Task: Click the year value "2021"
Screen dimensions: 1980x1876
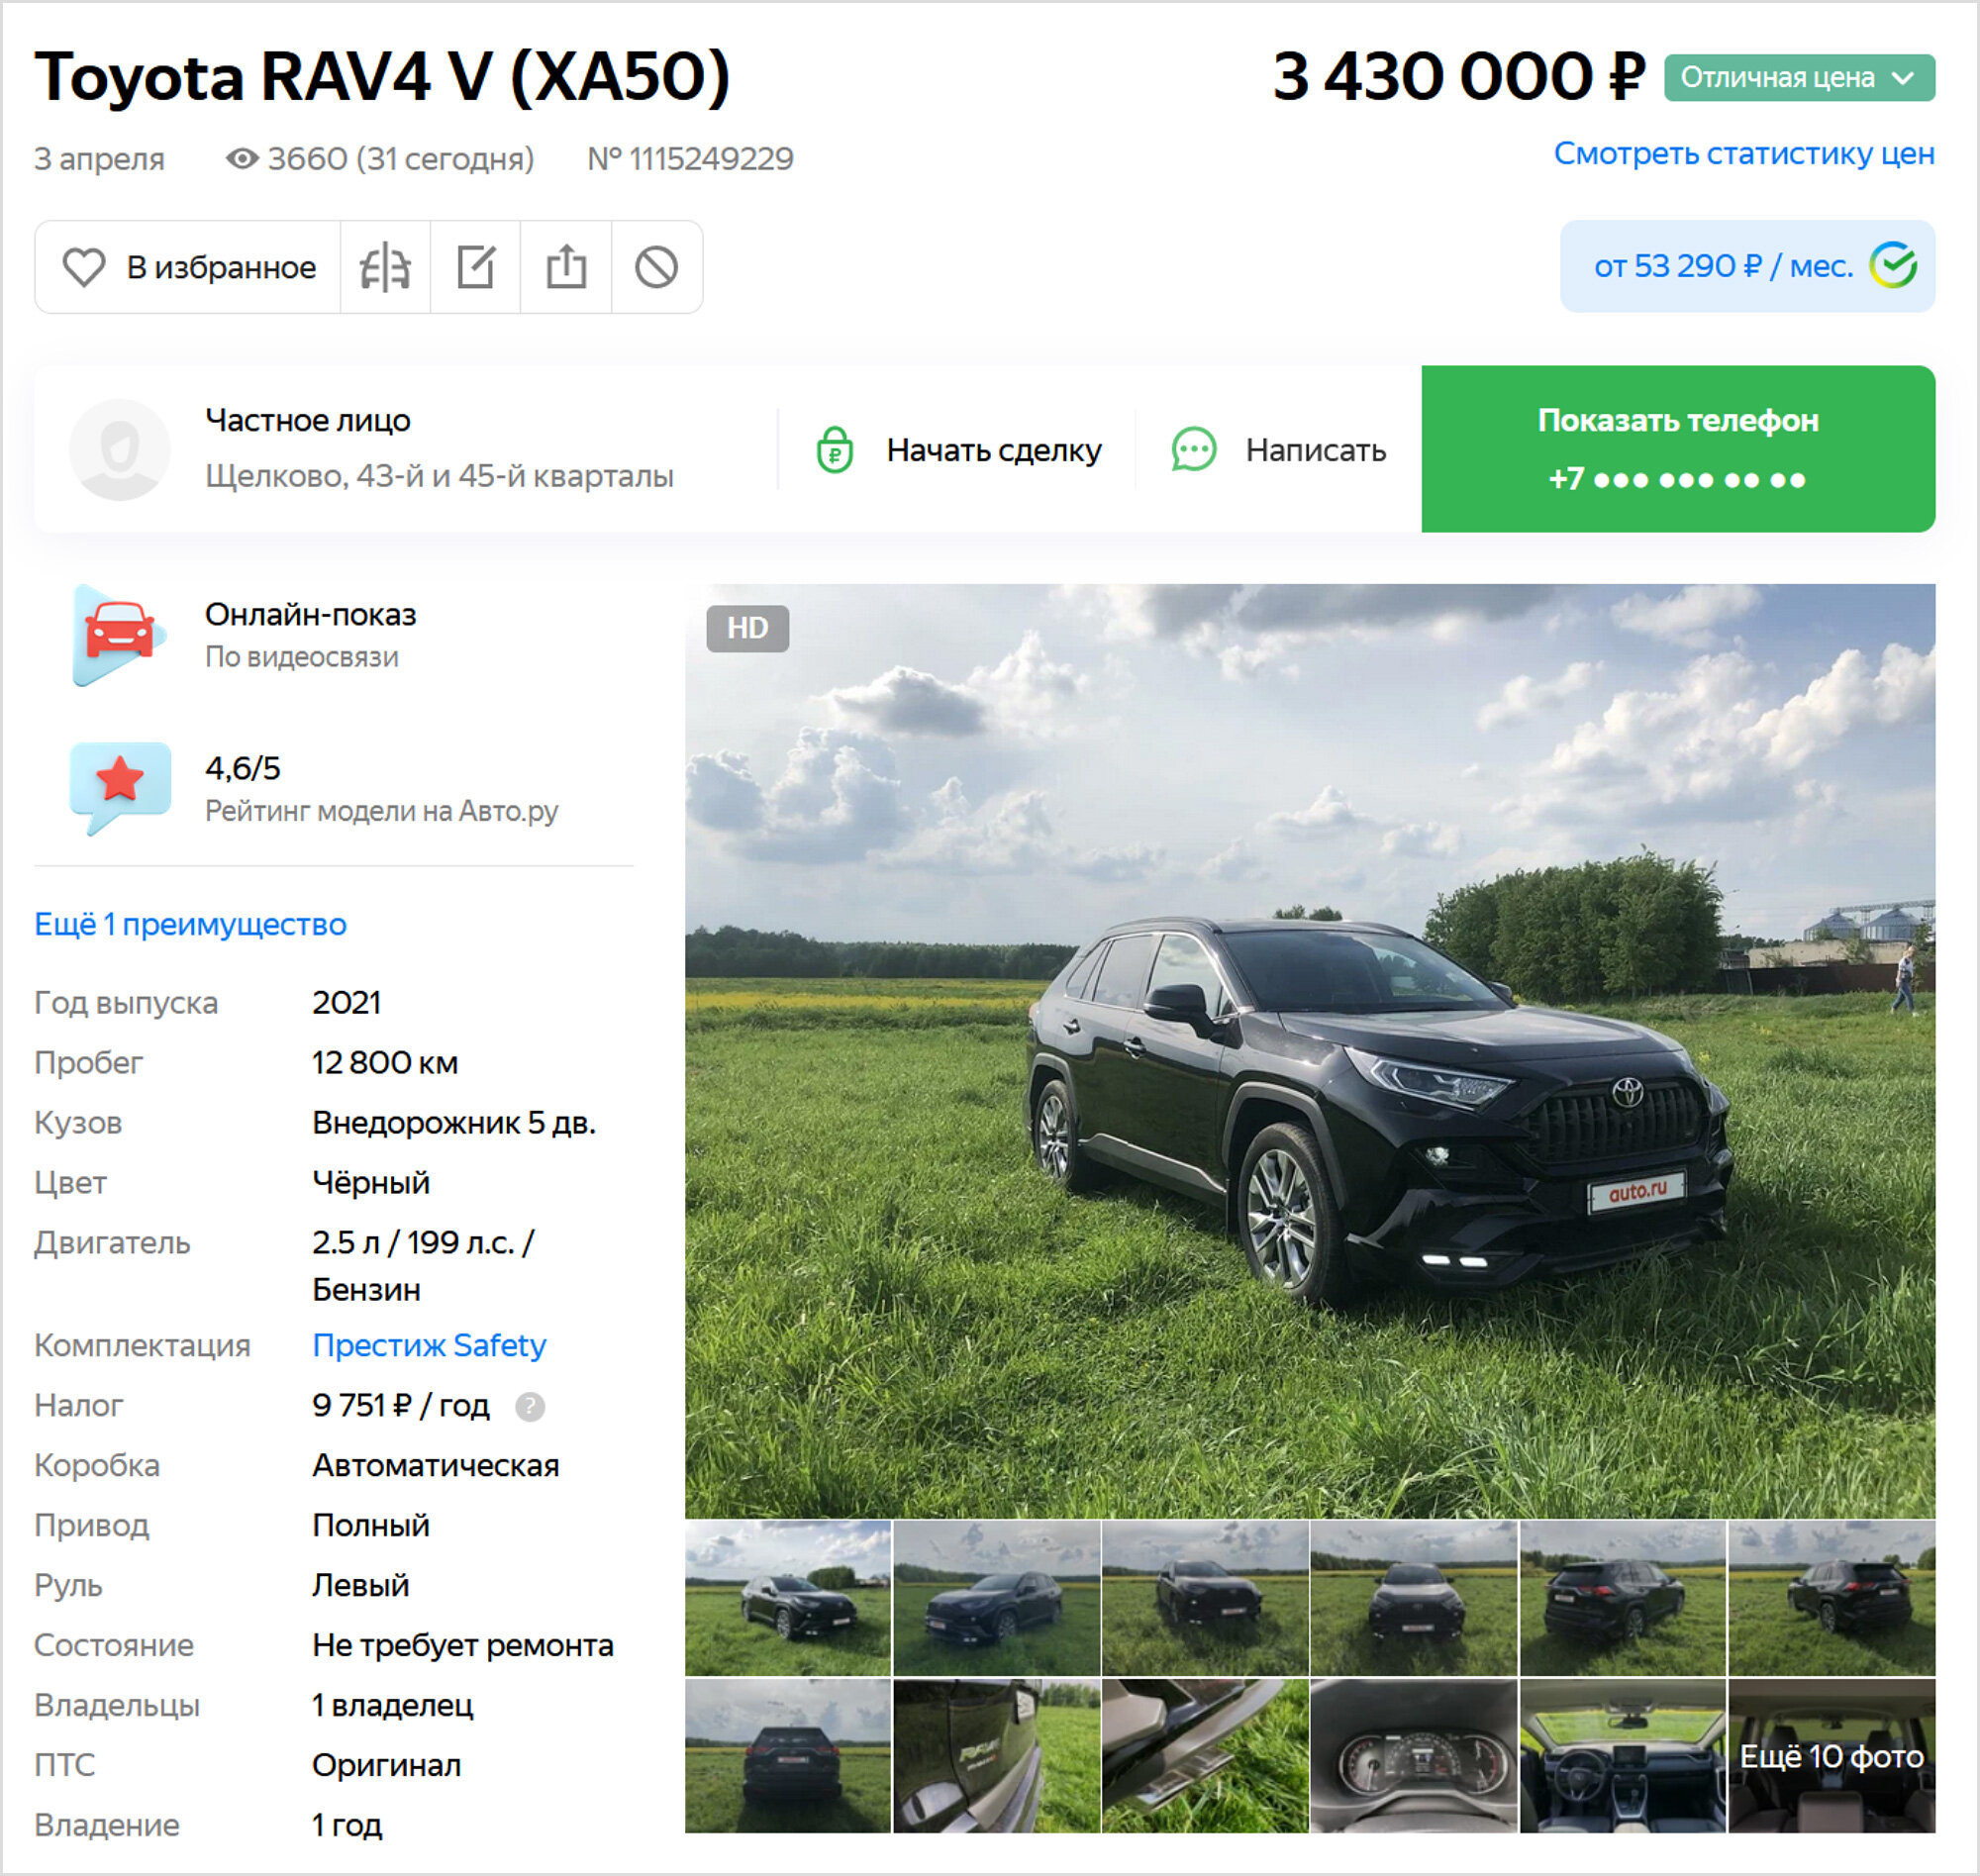Action: 346,1002
